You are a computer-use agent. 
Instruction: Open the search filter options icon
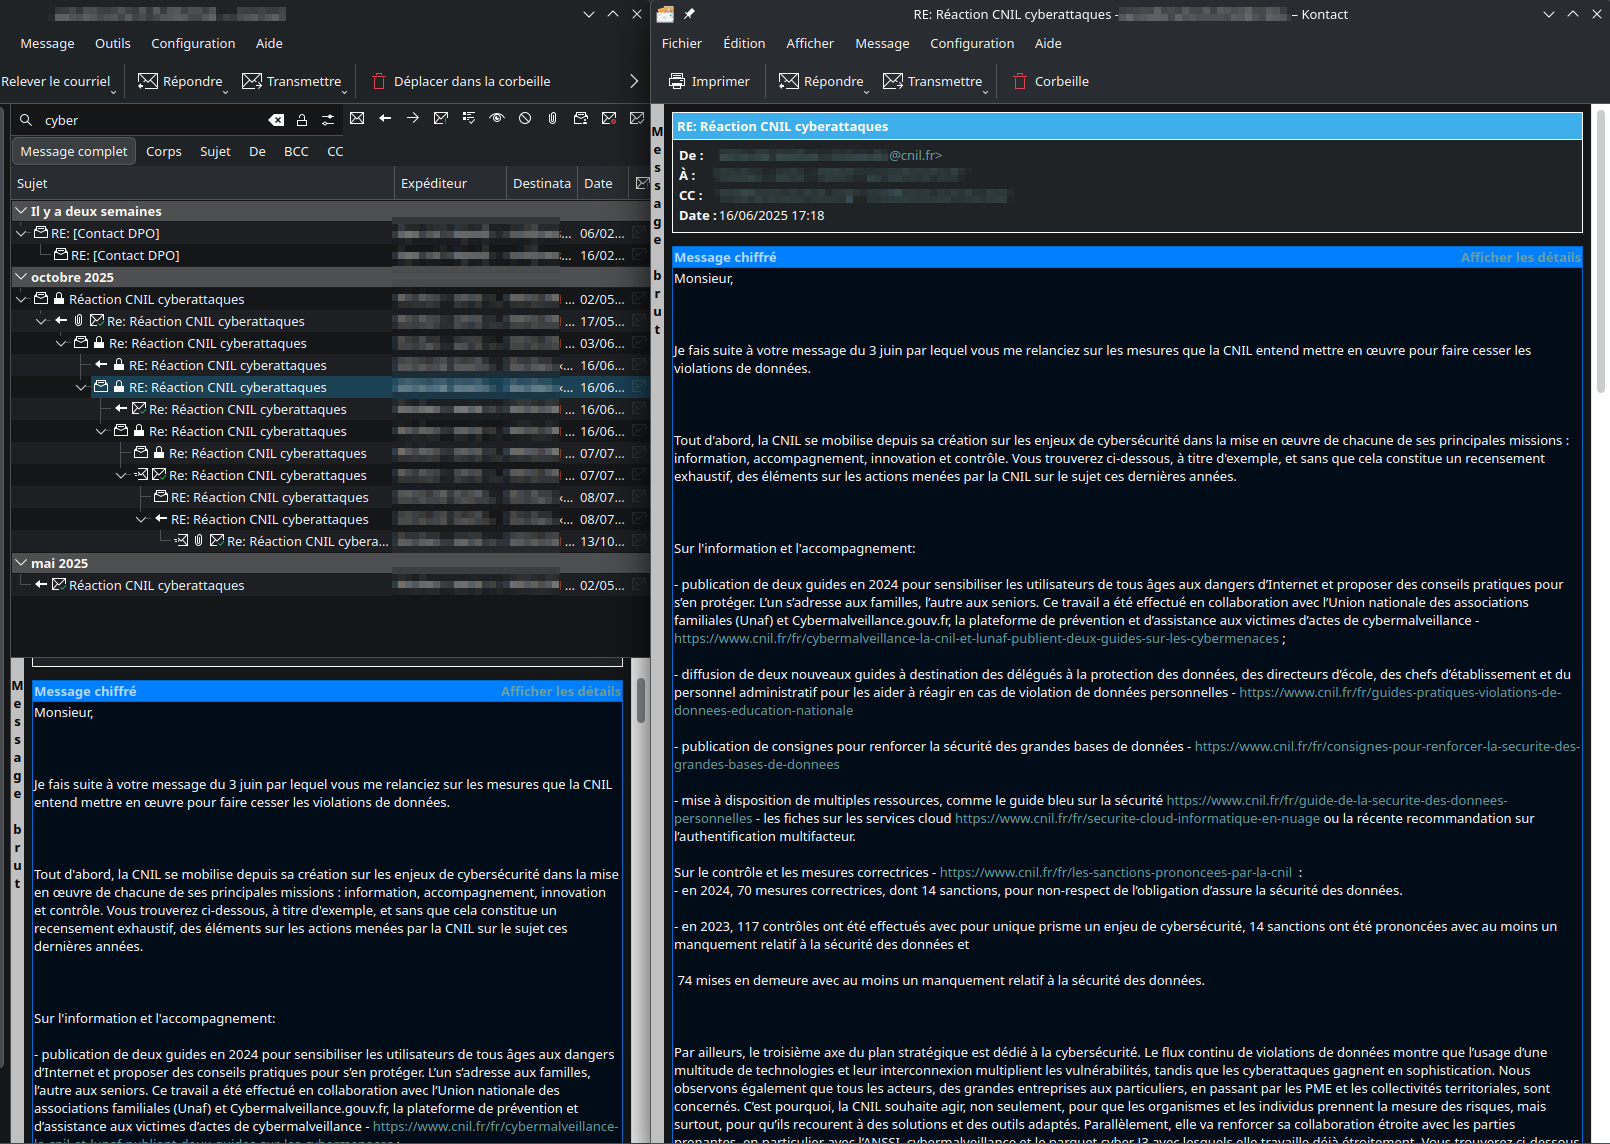(x=328, y=120)
